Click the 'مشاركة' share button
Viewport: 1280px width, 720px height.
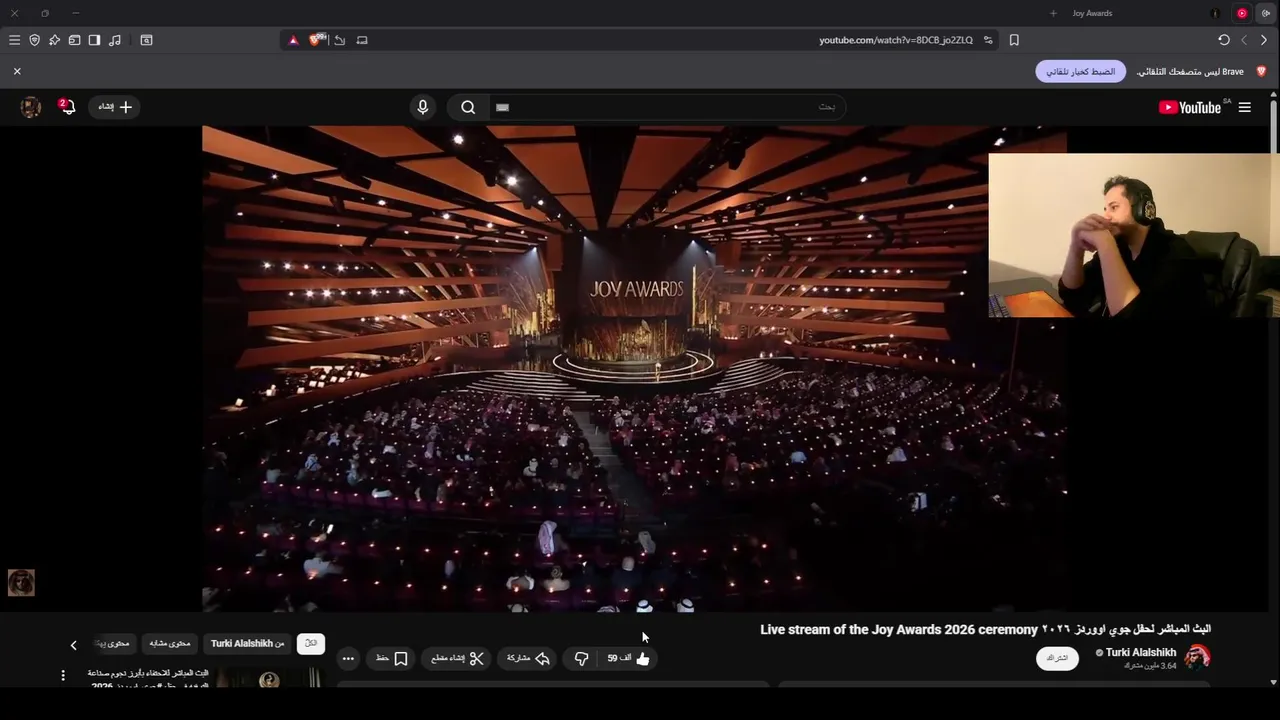(x=528, y=658)
